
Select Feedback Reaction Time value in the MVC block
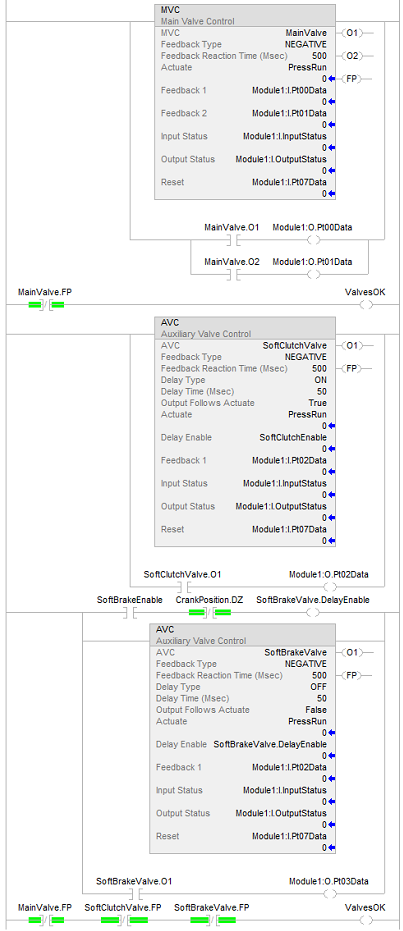319,56
